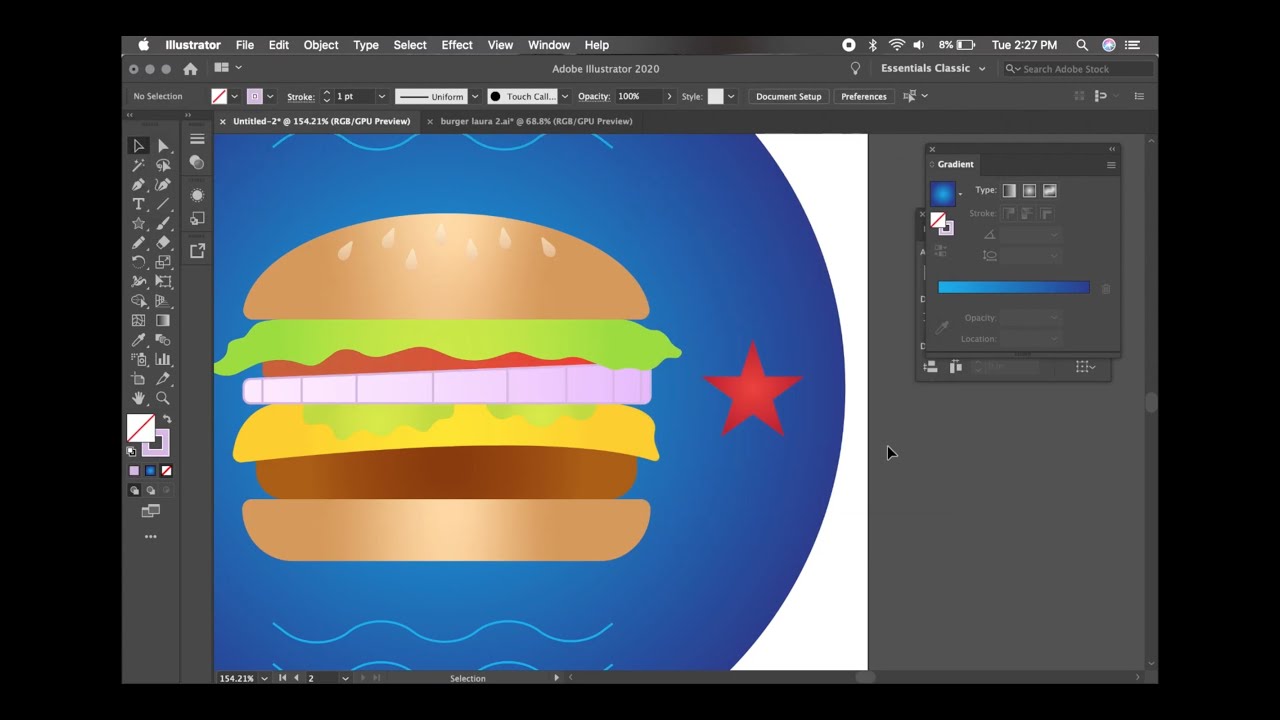Choose the Star shape tool
1280x720 pixels.
point(138,223)
